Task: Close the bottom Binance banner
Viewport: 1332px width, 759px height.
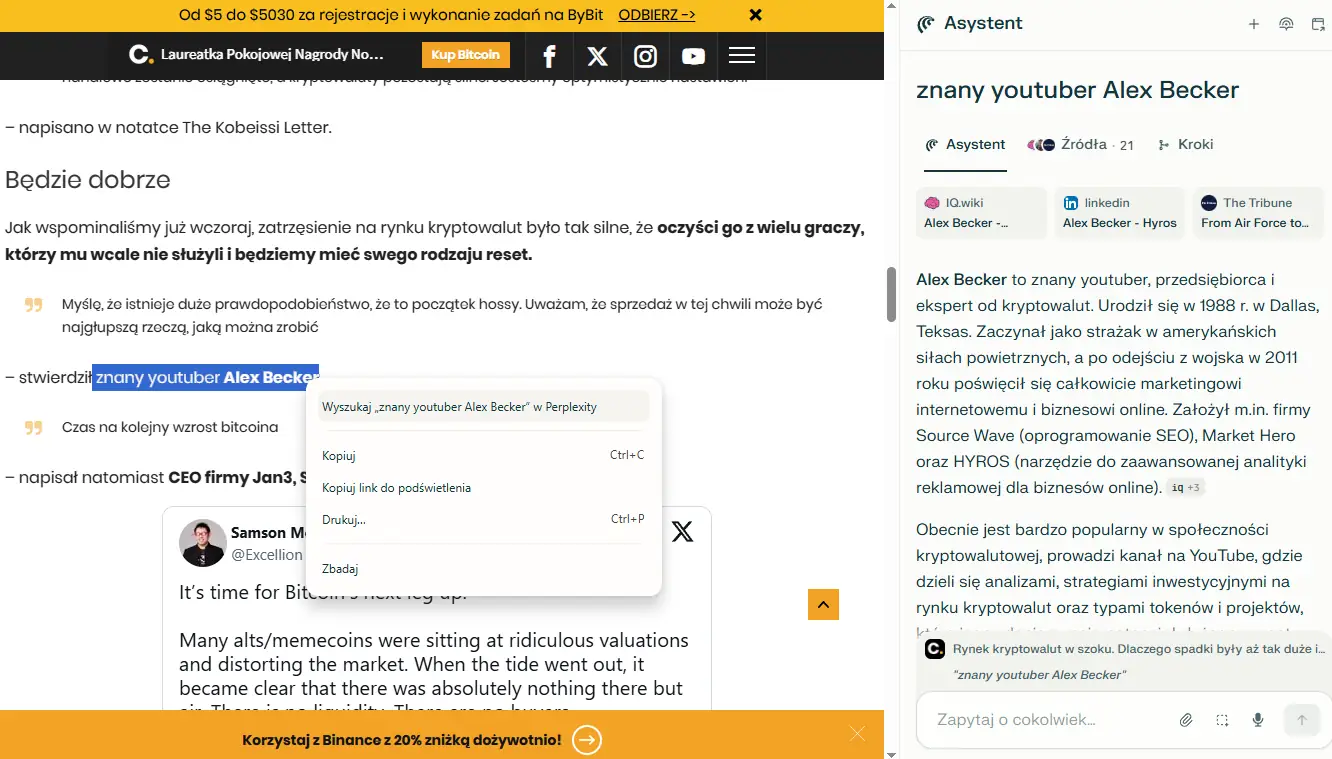Action: [x=857, y=734]
